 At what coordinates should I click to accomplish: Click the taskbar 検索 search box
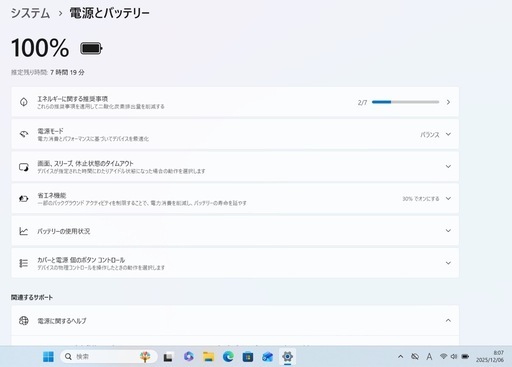108,357
